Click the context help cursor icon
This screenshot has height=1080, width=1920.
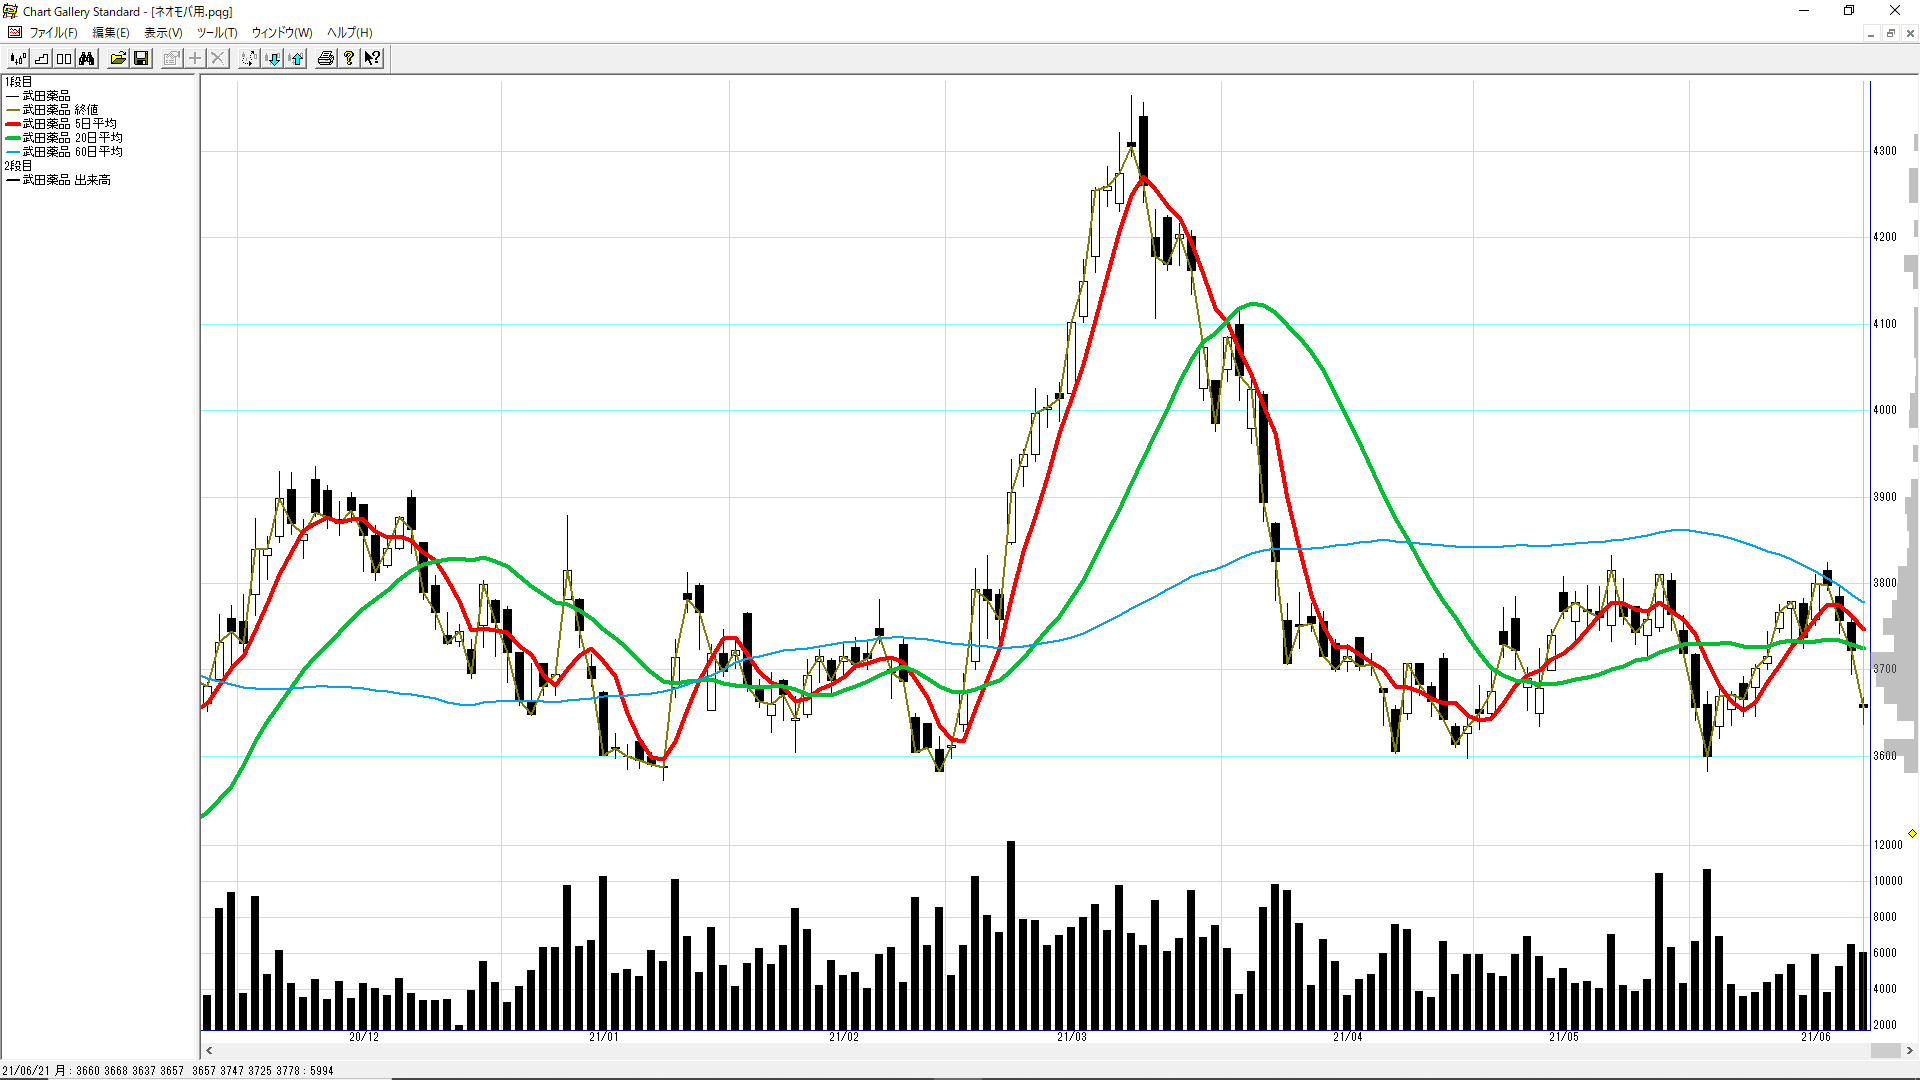[372, 59]
